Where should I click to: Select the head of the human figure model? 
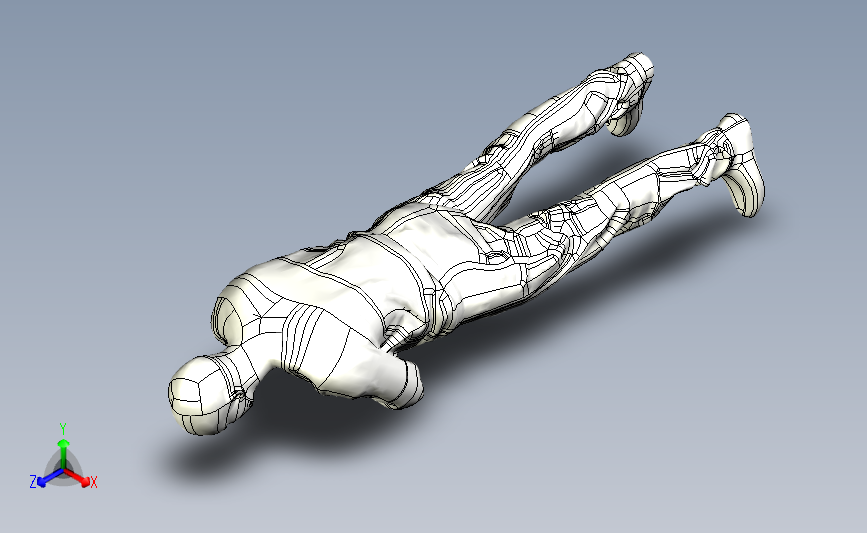point(202,395)
